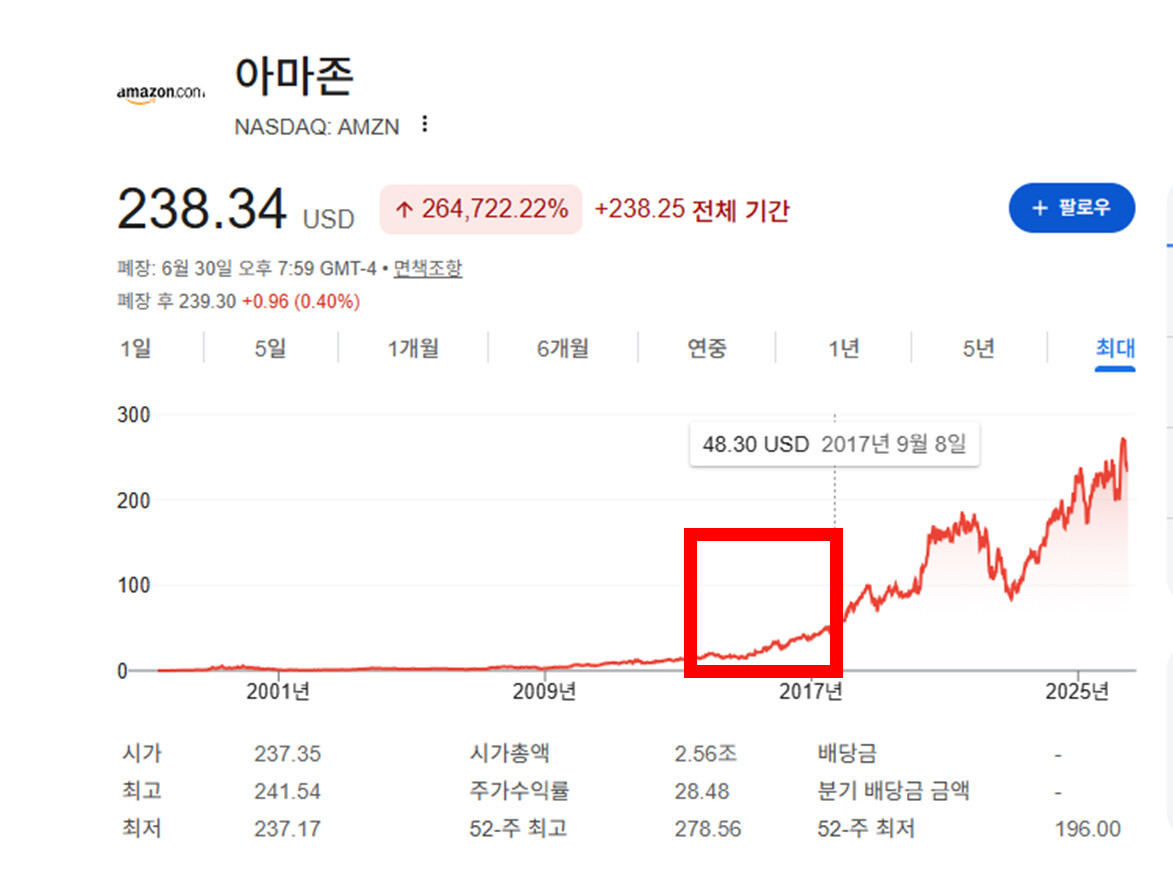This screenshot has width=1173, height=877.
Task: Select the 1일 time range tab
Action: [x=135, y=348]
